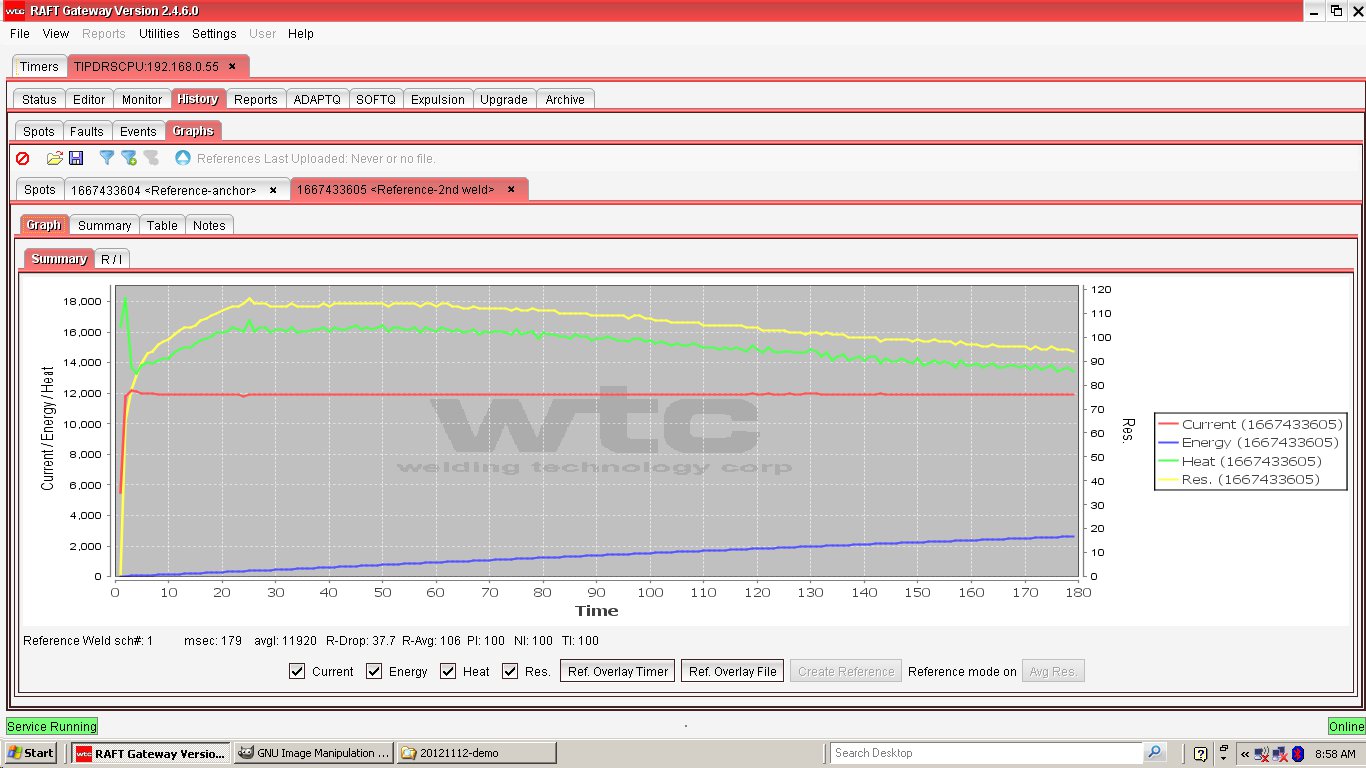Open a file with the folder icon
1366x768 pixels.
55,158
